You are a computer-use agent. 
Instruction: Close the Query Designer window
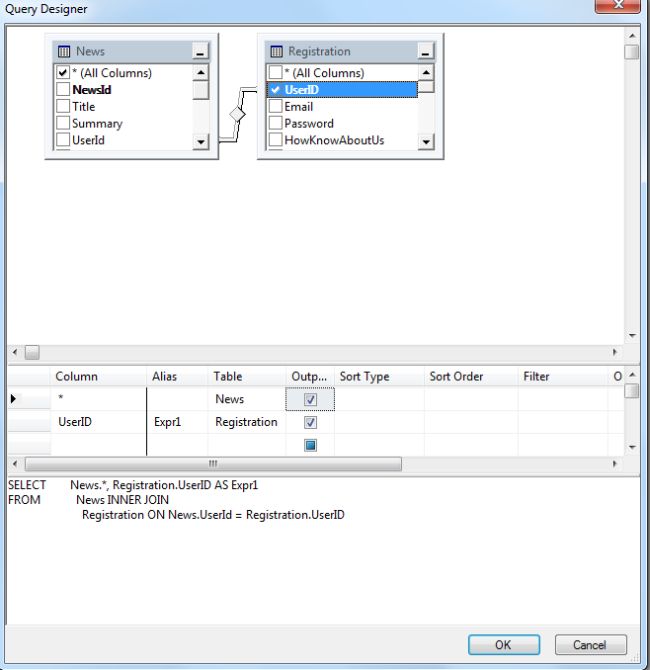click(618, 5)
